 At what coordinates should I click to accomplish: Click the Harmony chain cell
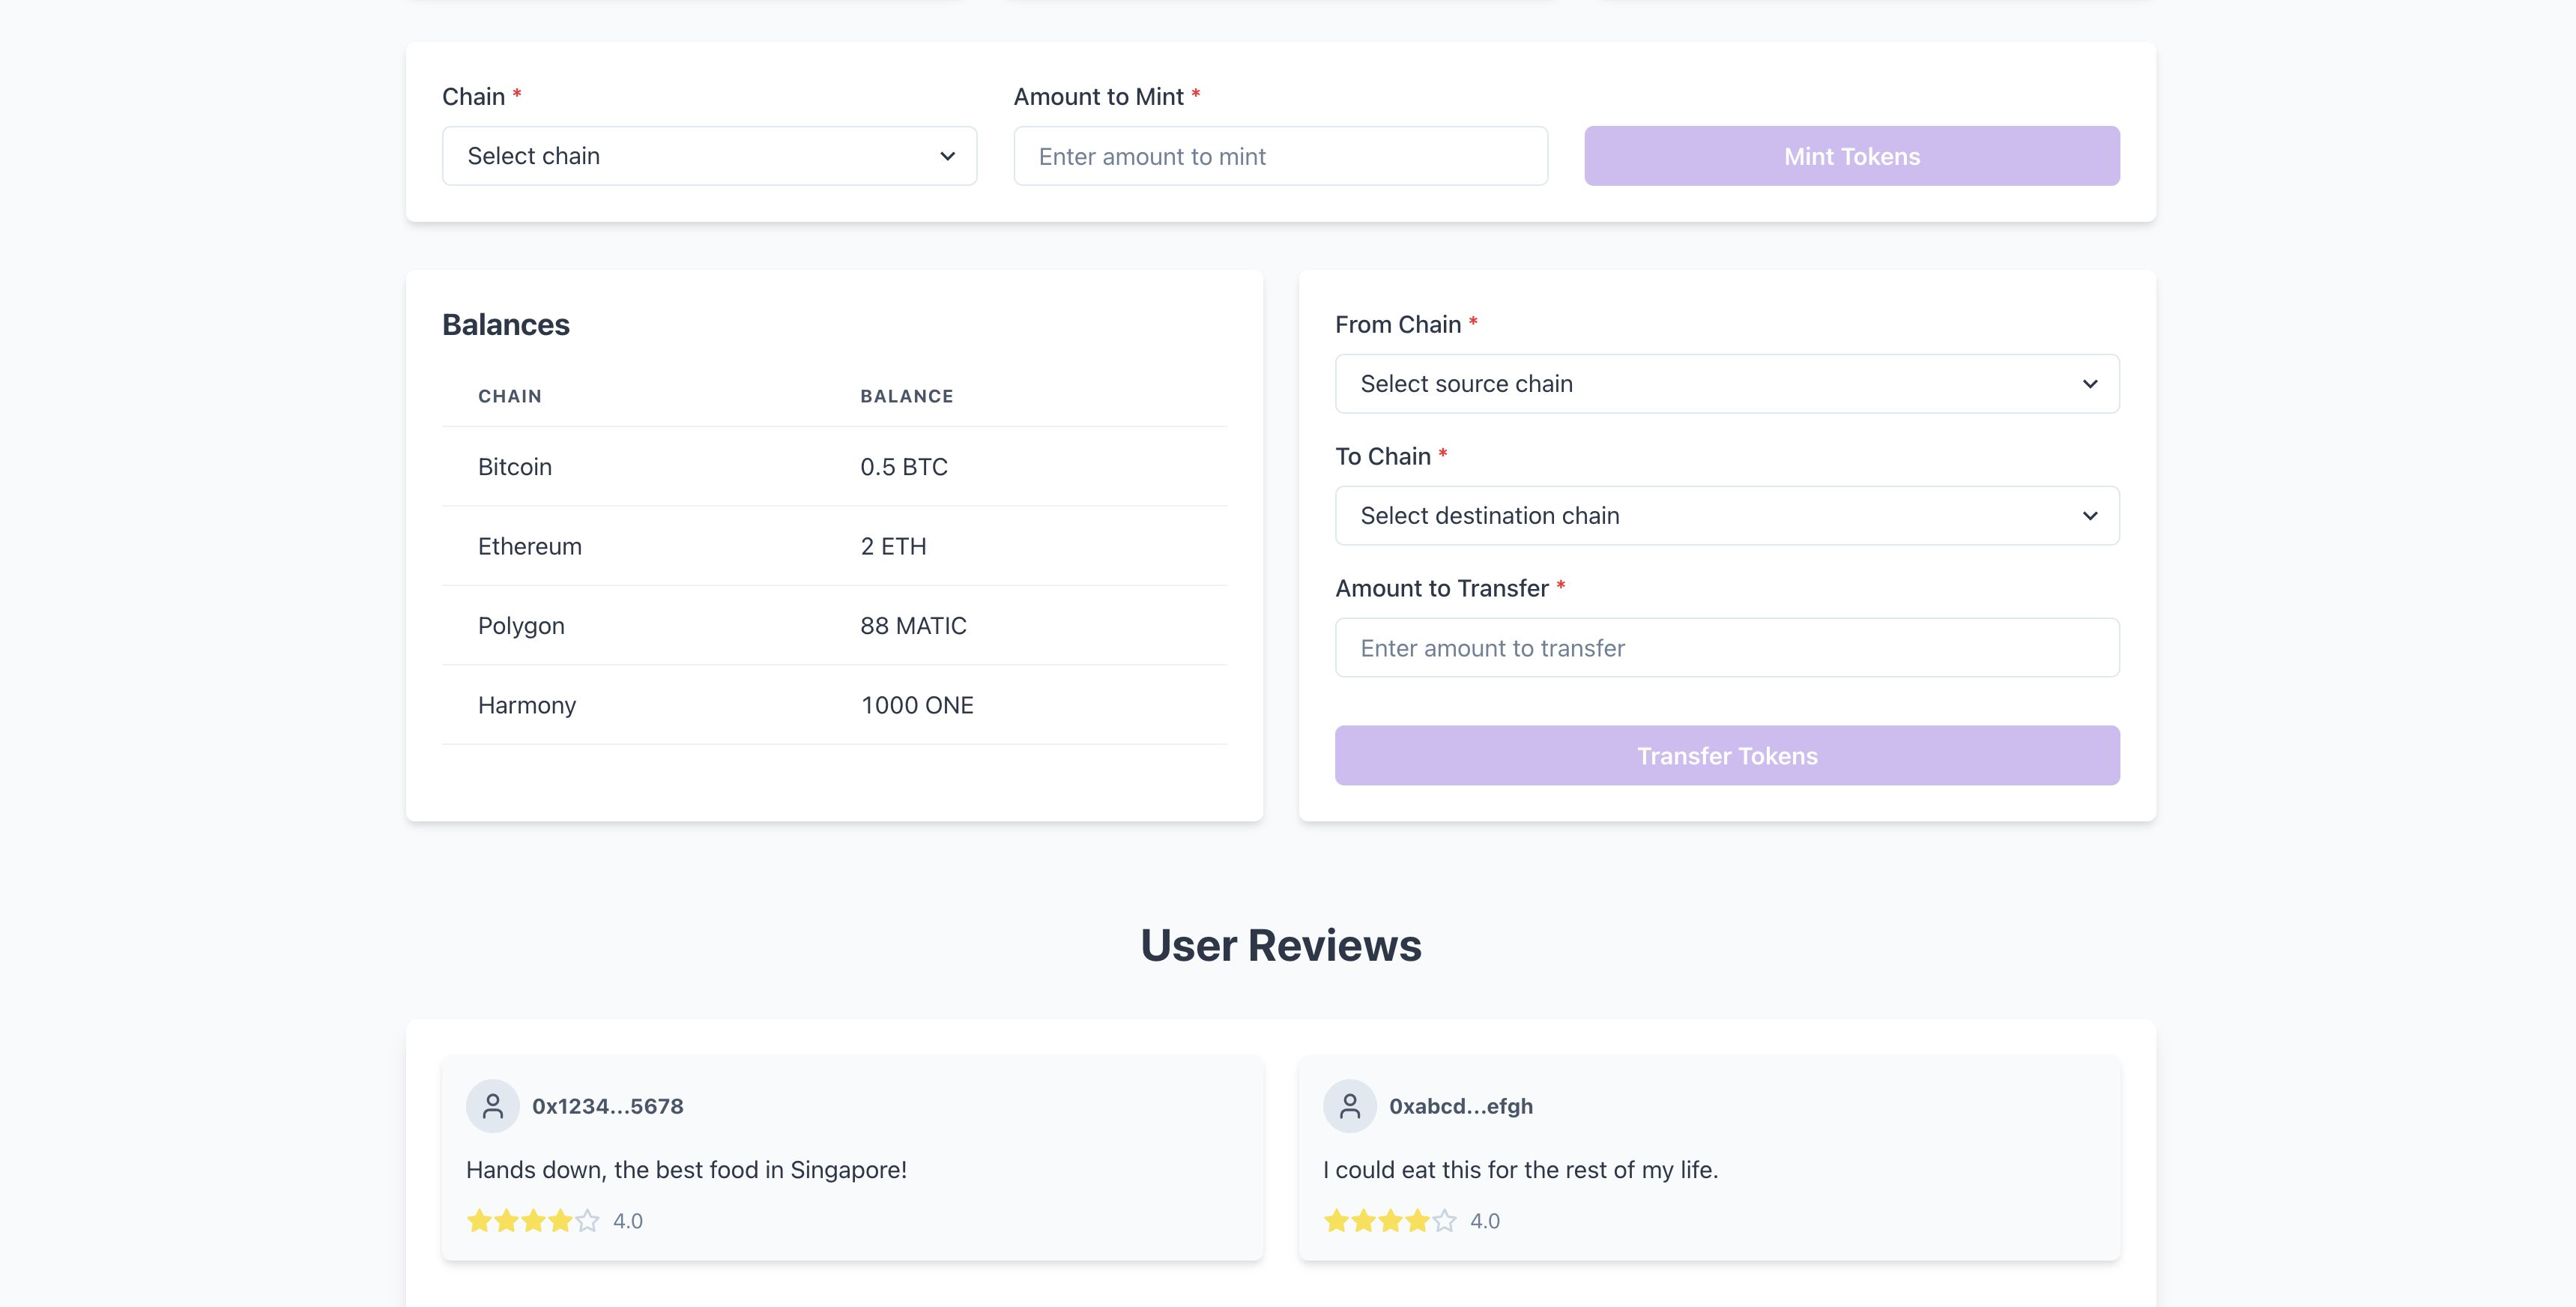click(527, 705)
